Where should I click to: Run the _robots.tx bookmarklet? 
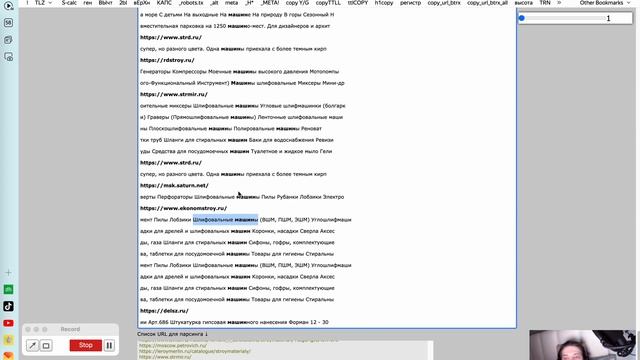(x=191, y=2)
